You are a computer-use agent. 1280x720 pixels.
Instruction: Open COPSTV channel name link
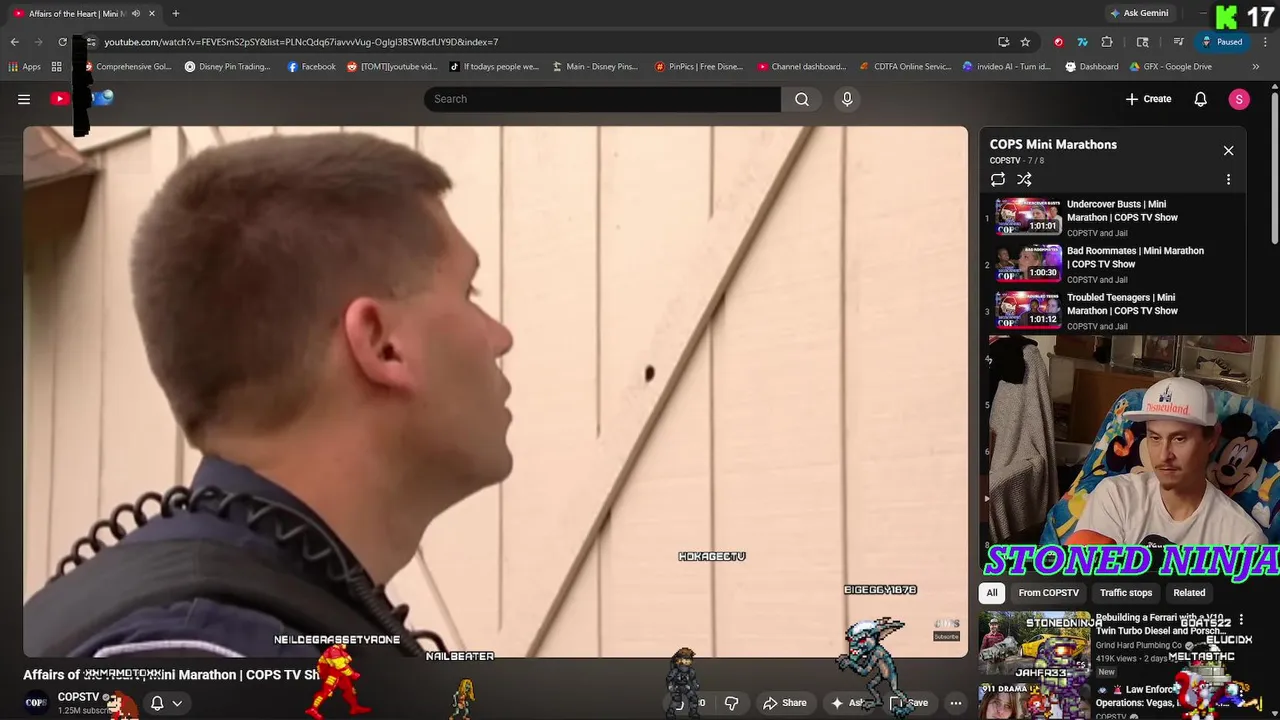78,697
